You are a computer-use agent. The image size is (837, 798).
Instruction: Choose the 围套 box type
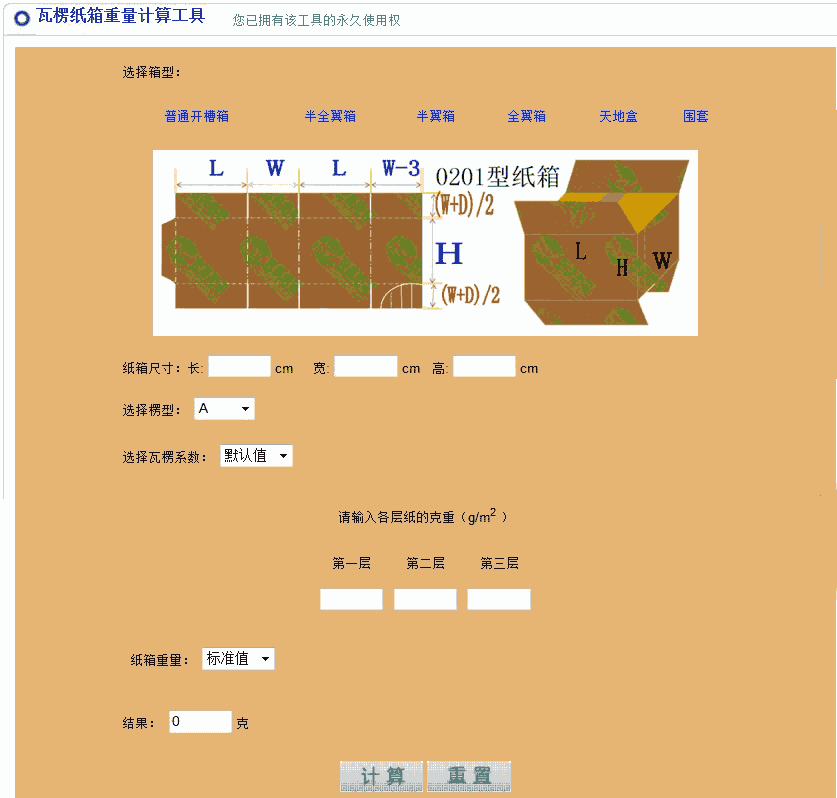click(x=695, y=116)
